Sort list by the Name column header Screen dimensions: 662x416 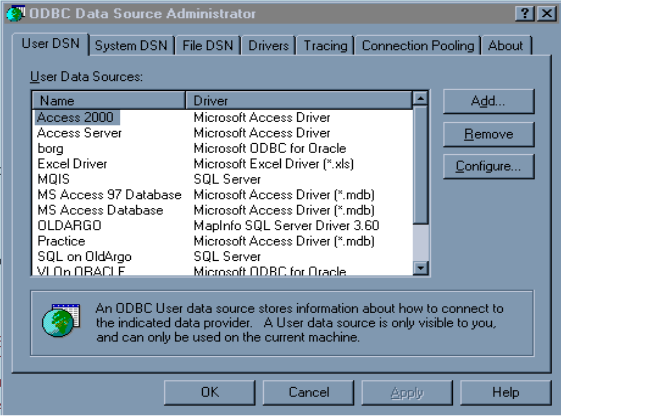[x=109, y=101]
